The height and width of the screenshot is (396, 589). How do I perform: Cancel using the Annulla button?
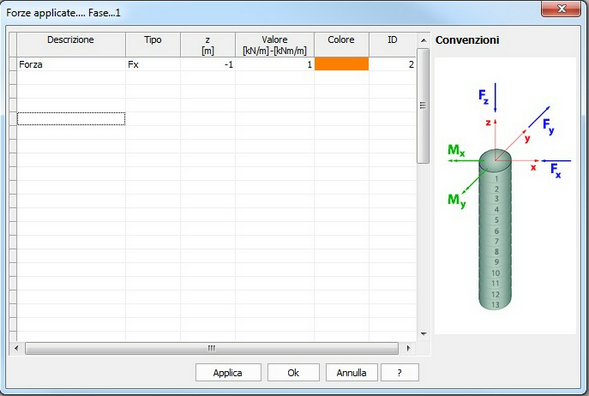[351, 372]
